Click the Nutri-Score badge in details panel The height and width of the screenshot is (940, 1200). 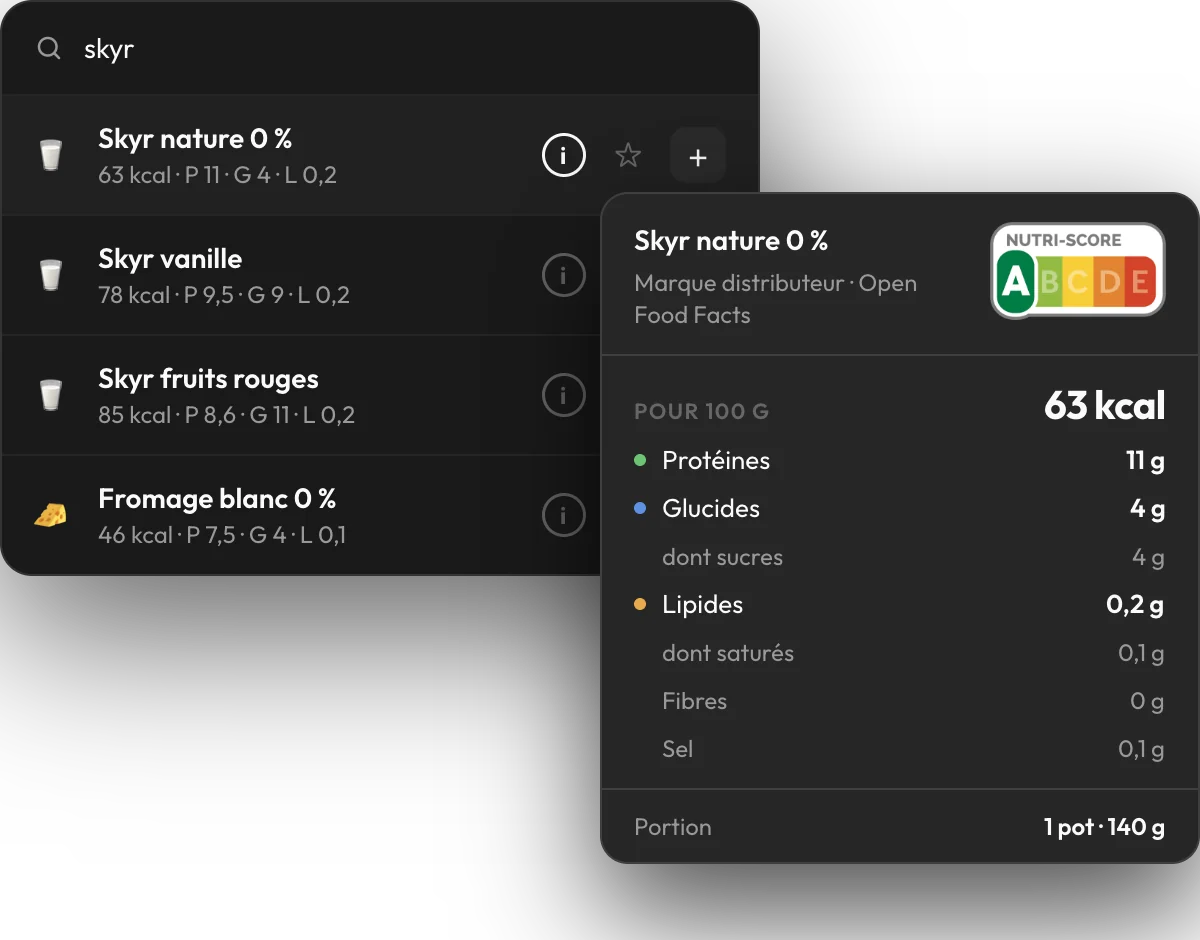[x=1078, y=270]
